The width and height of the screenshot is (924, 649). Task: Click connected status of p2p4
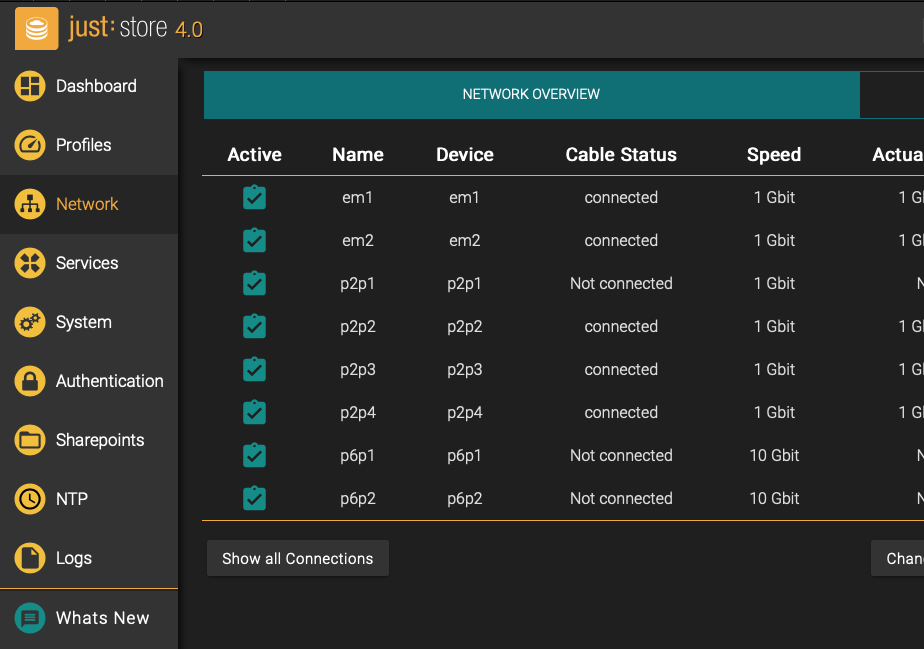(621, 413)
